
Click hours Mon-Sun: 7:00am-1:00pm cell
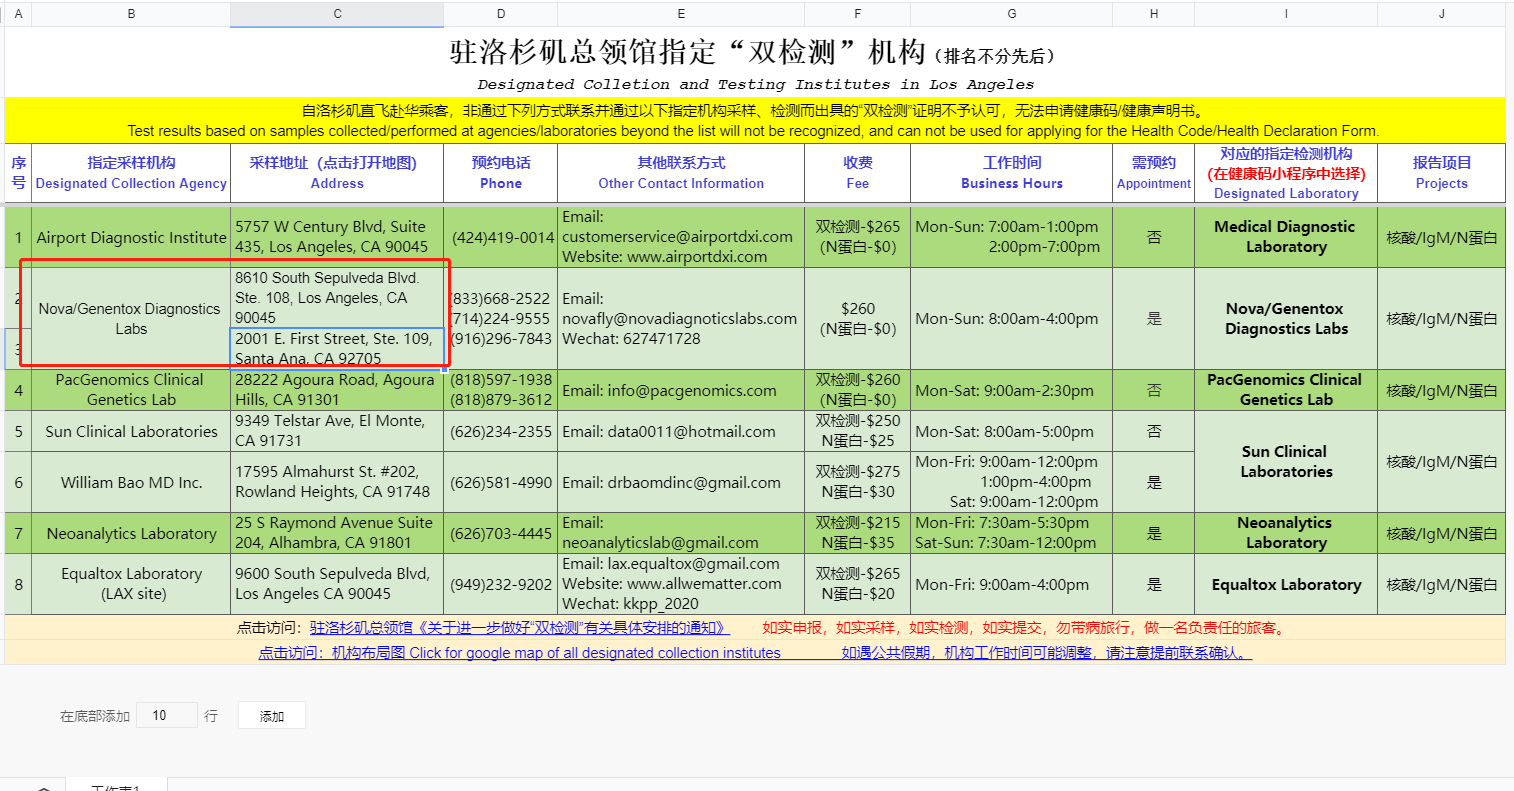pos(1012,237)
